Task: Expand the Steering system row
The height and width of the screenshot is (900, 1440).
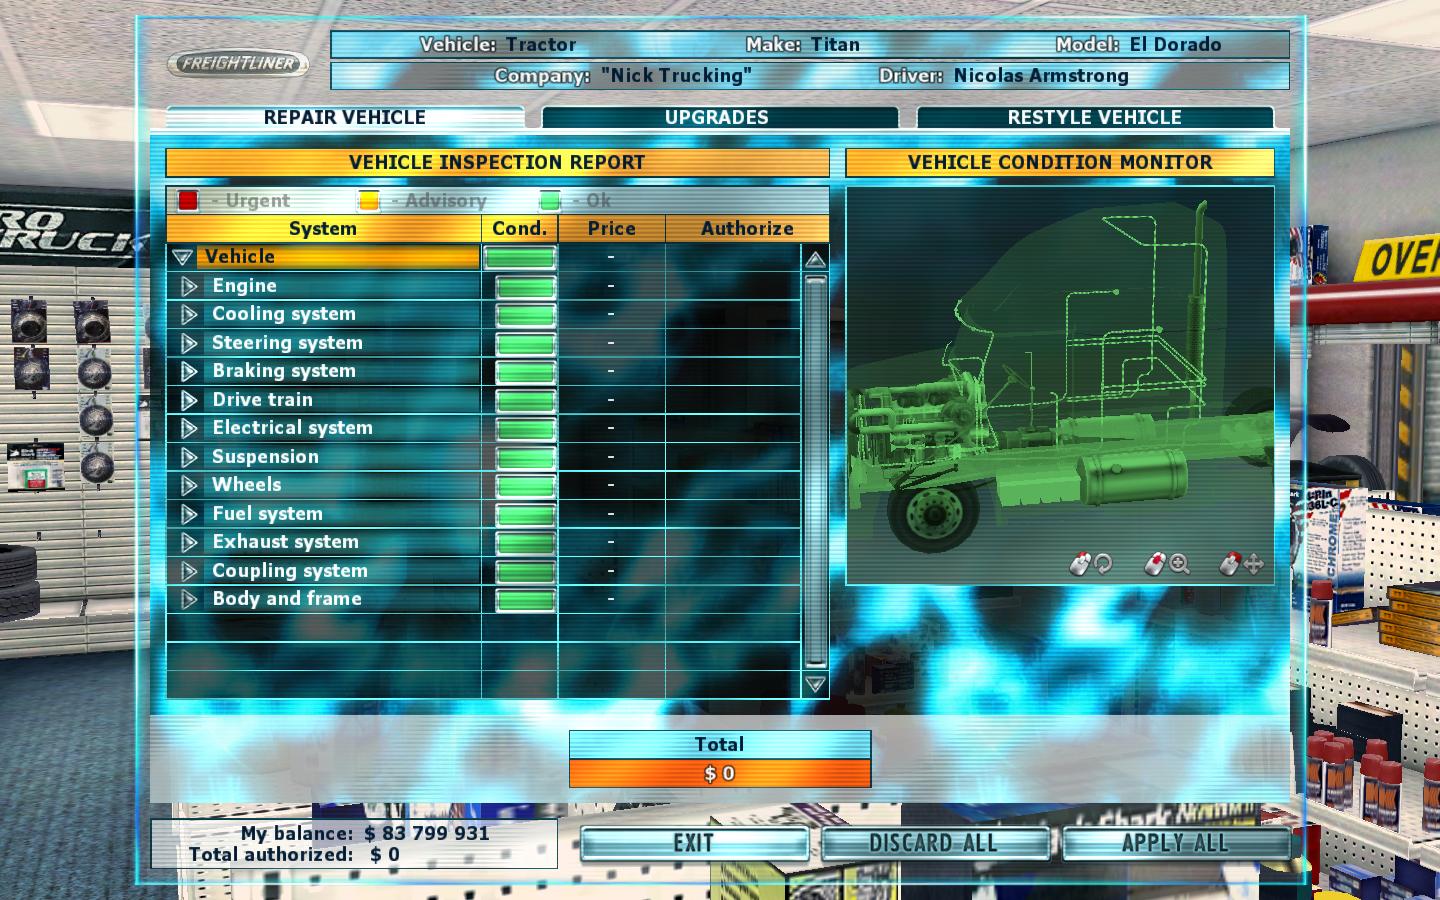Action: pyautogui.click(x=189, y=343)
